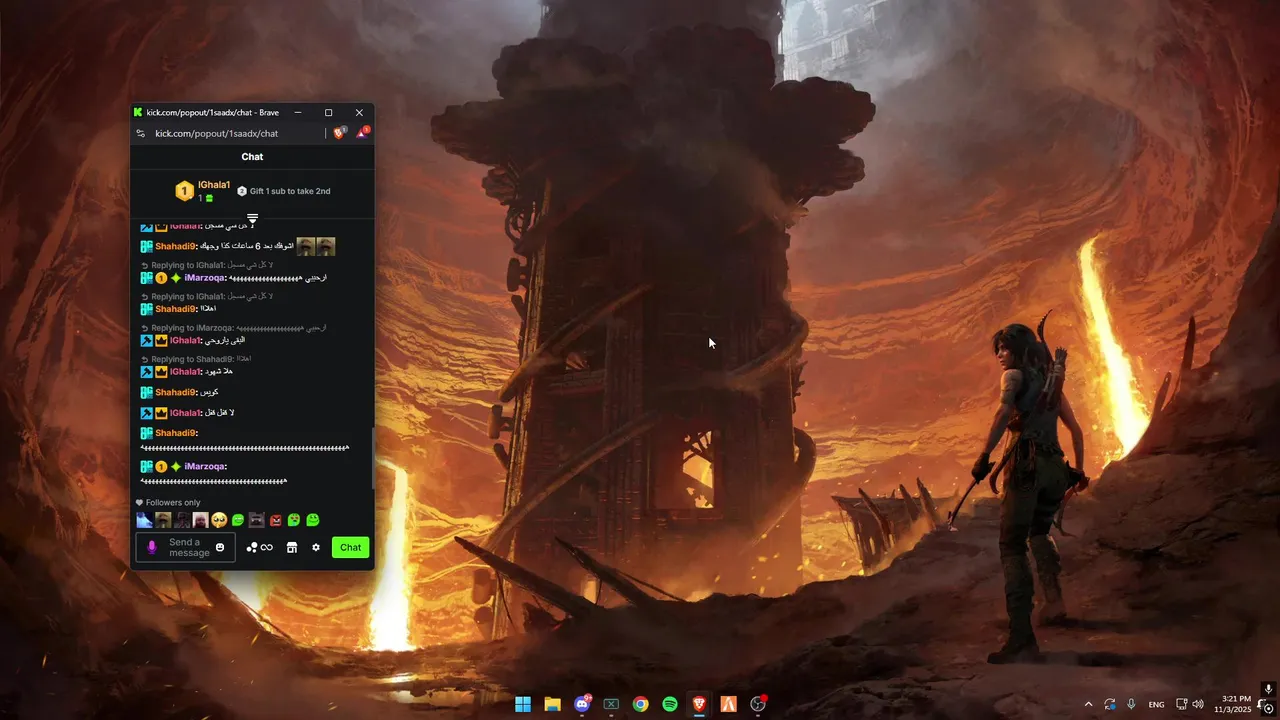Click the green sparkle badge in last iMarzoqa message
The height and width of the screenshot is (720, 1280).
pos(176,466)
